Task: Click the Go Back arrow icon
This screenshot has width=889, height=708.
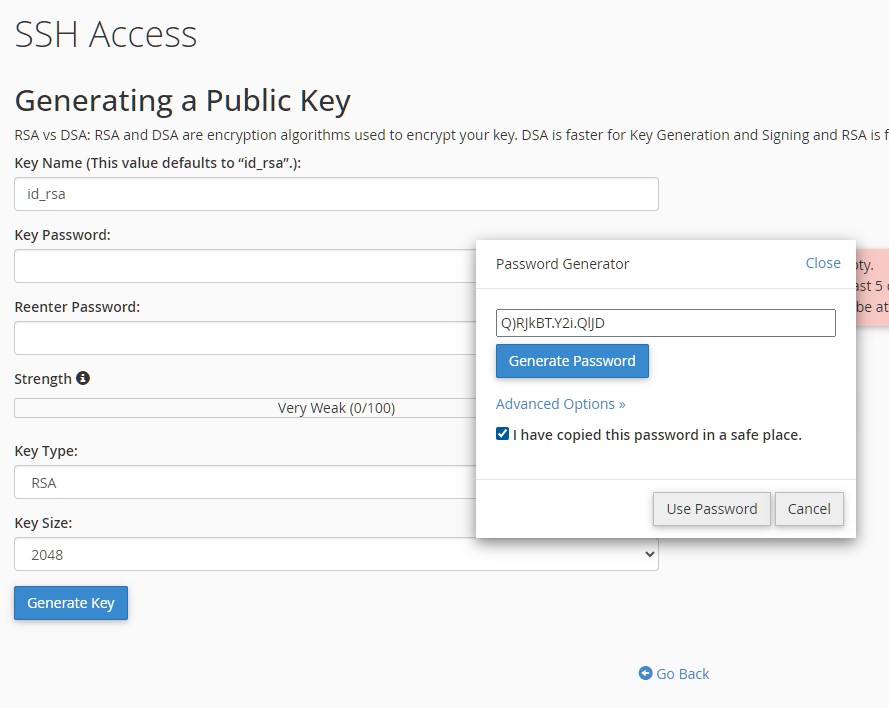Action: 645,674
